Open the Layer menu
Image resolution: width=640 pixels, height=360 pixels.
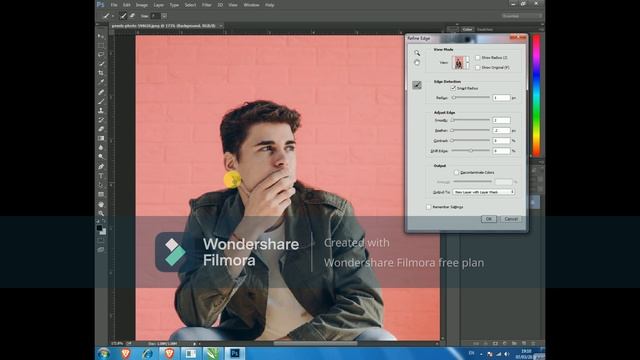click(x=159, y=5)
